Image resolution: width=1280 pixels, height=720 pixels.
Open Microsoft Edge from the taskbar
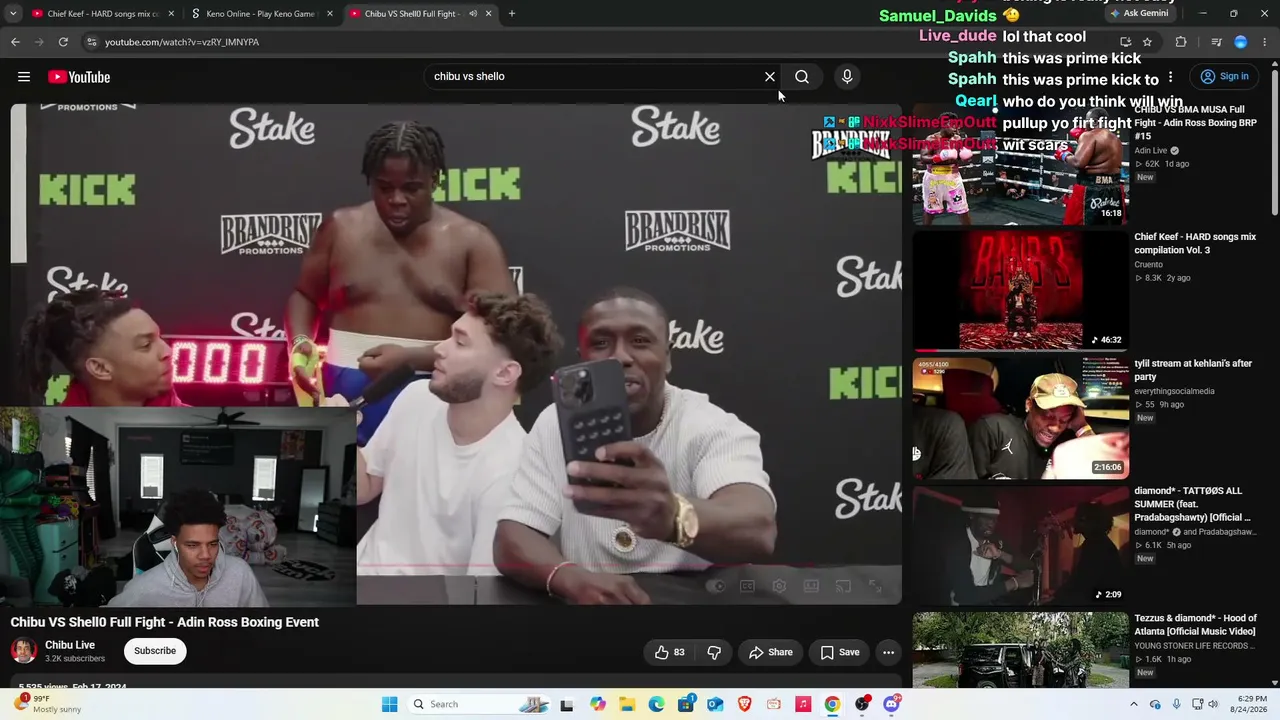pyautogui.click(x=656, y=704)
